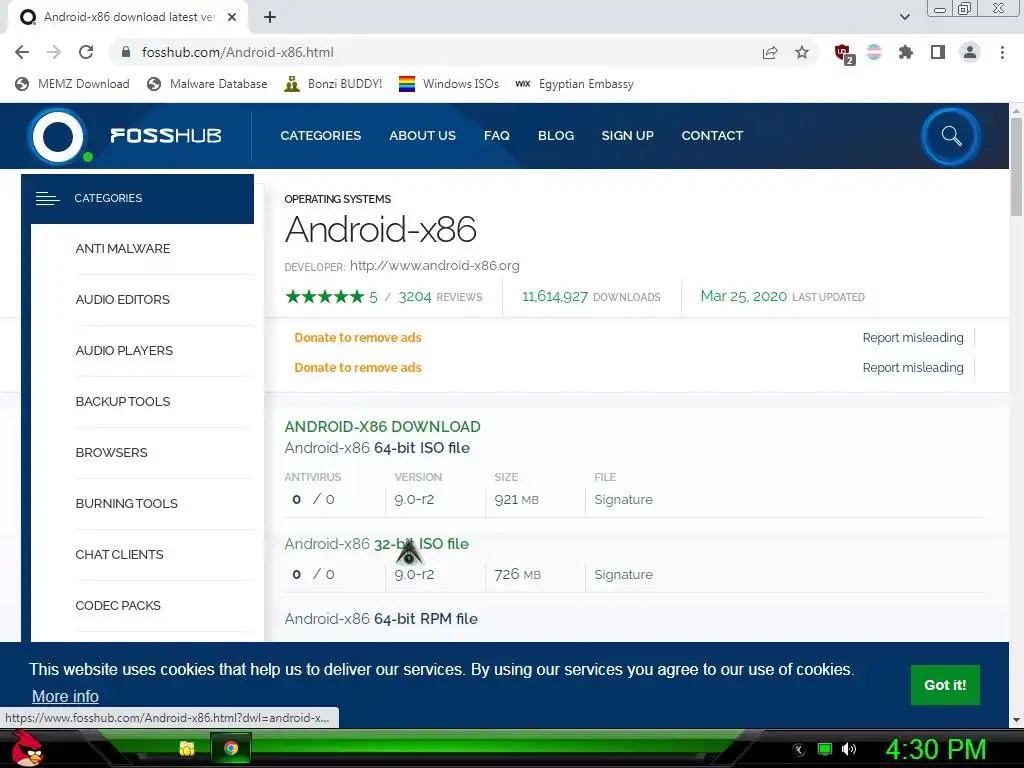Select AUDIO PLAYERS category
Viewport: 1024px width, 768px height.
(124, 351)
